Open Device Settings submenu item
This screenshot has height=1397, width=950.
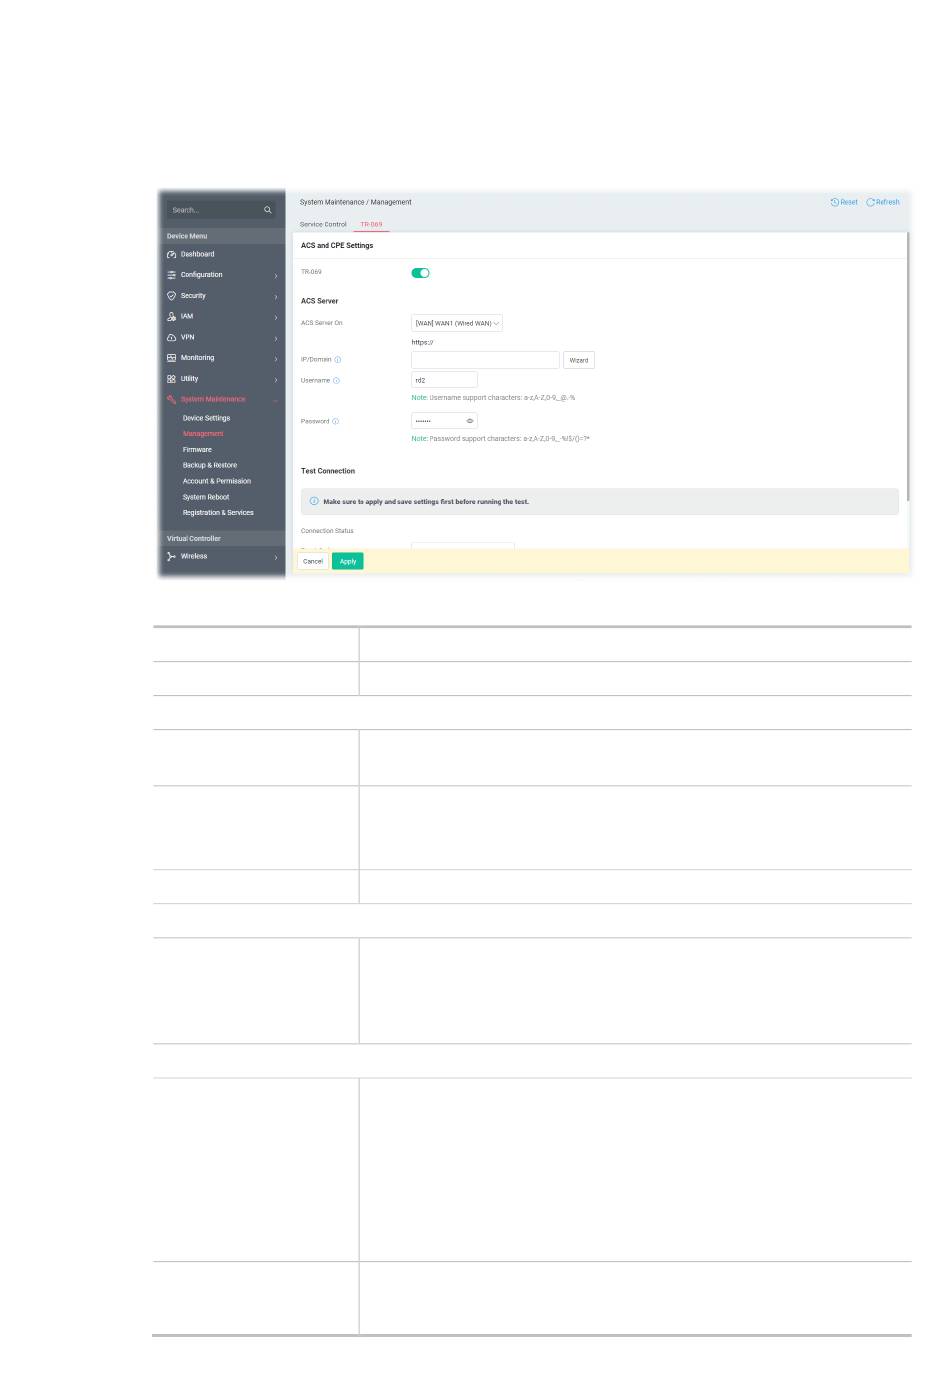206,418
